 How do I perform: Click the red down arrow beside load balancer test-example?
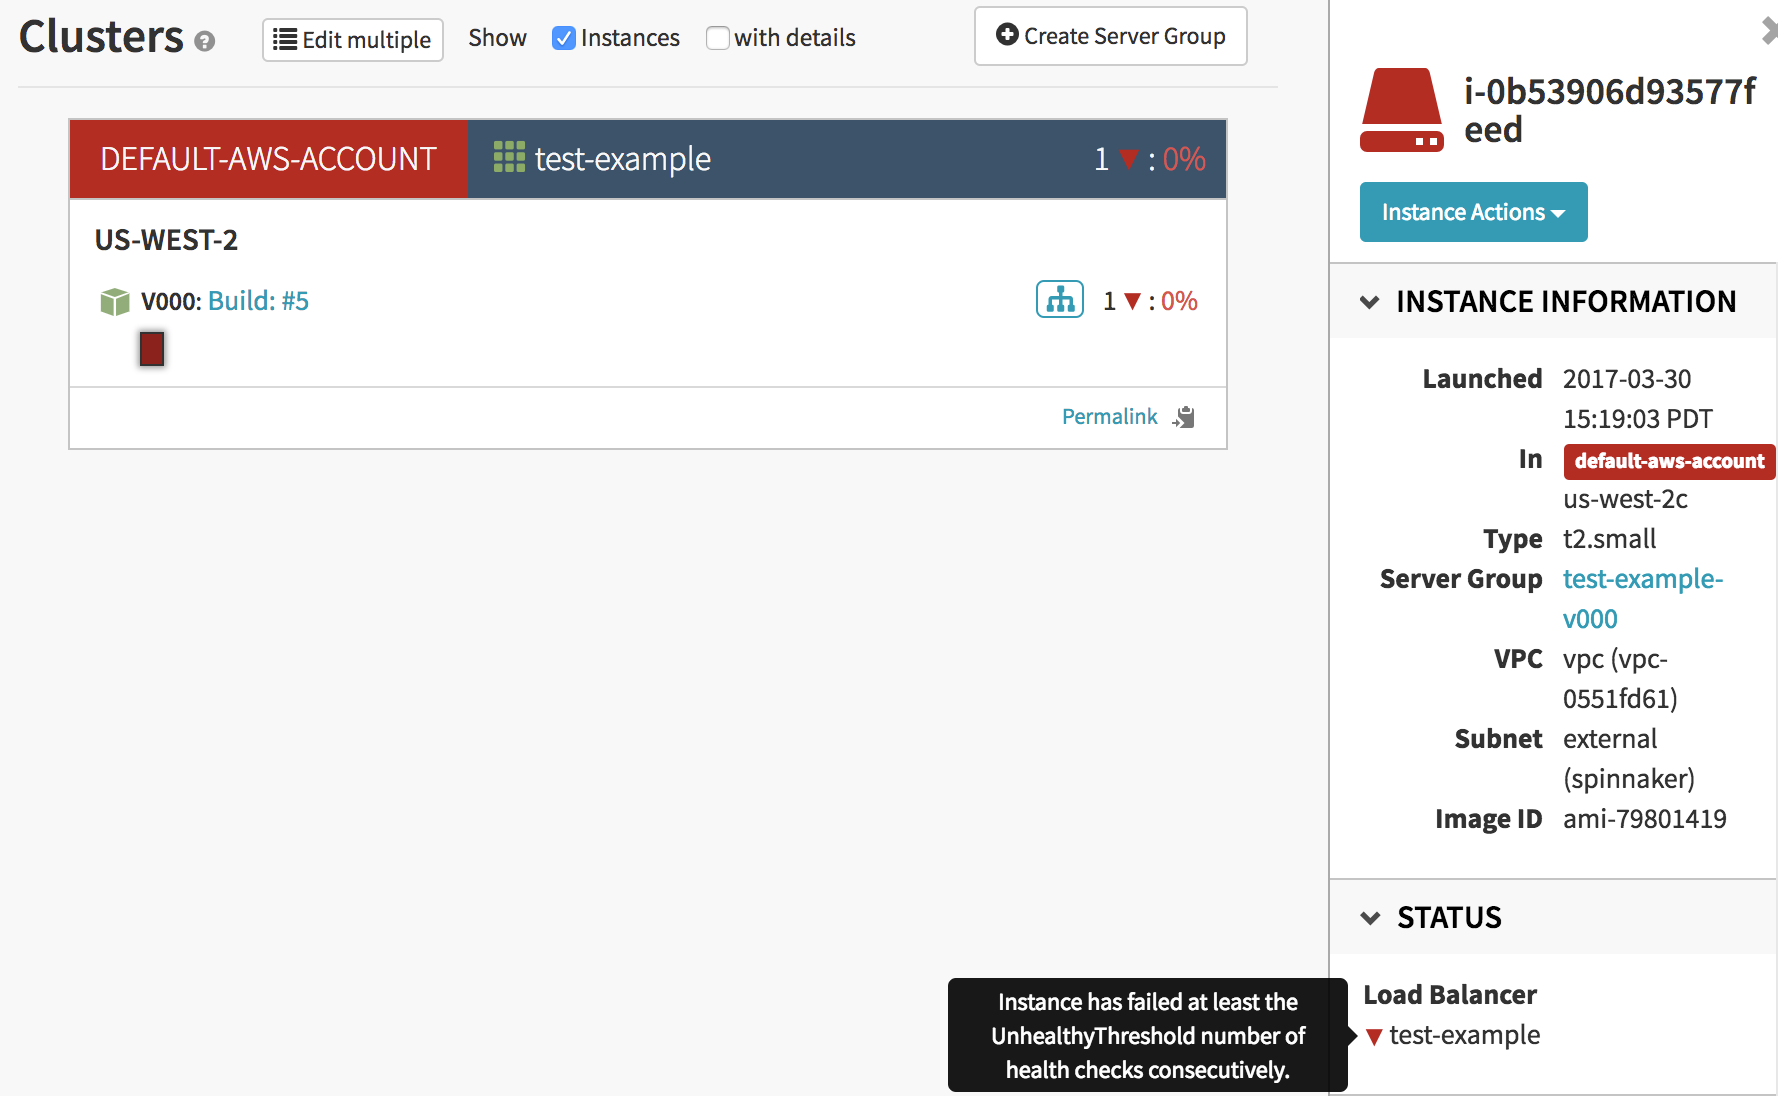(1374, 1037)
